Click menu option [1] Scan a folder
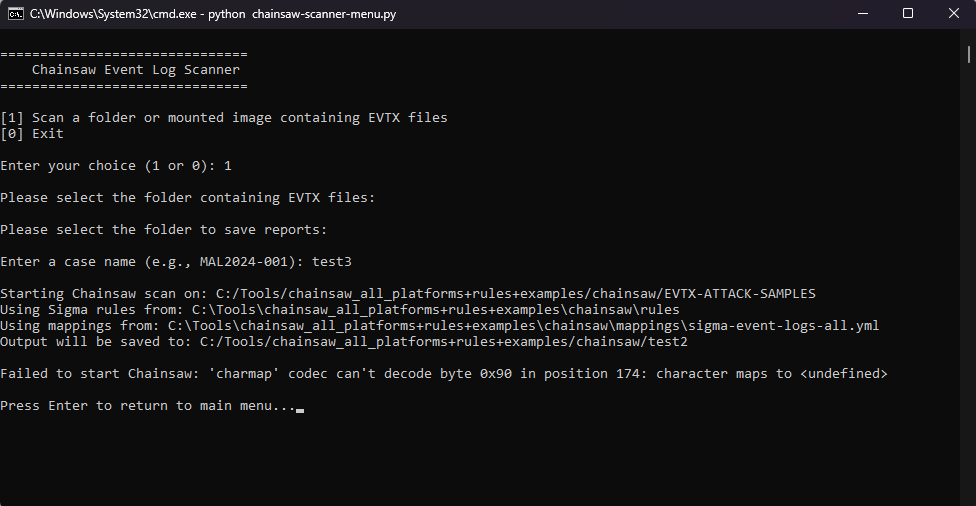 point(224,118)
